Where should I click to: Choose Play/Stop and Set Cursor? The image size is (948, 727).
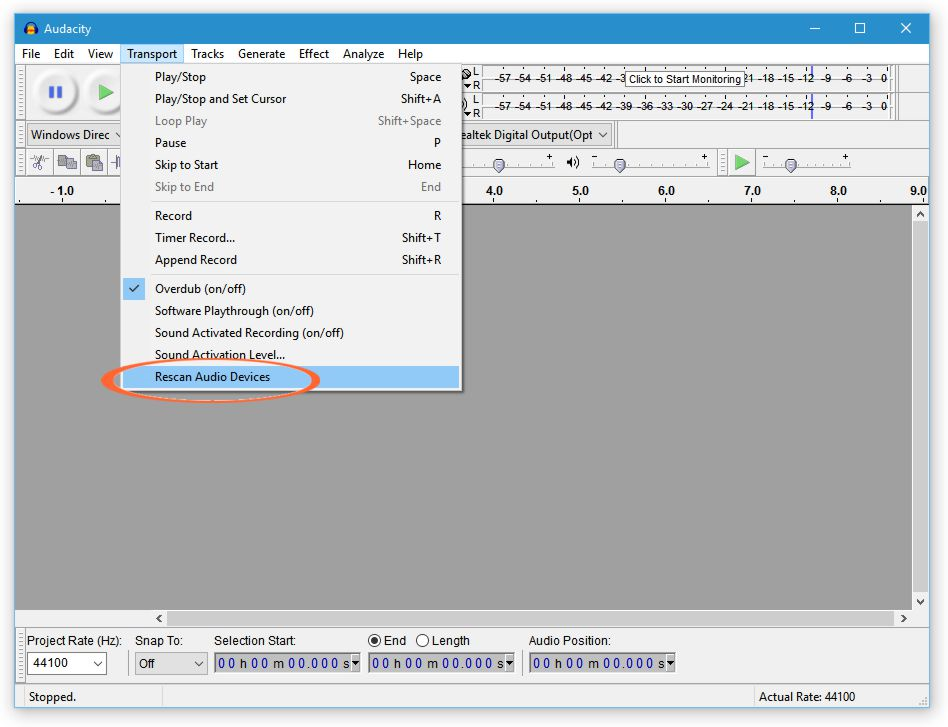290,99
